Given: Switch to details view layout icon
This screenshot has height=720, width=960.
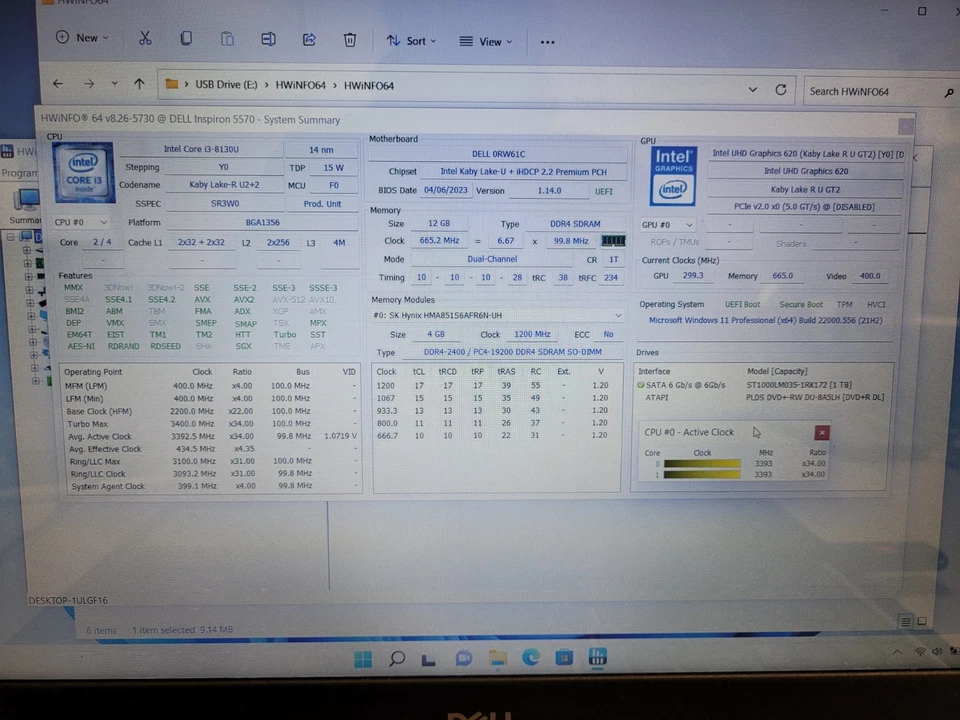Looking at the screenshot, I should (x=906, y=621).
